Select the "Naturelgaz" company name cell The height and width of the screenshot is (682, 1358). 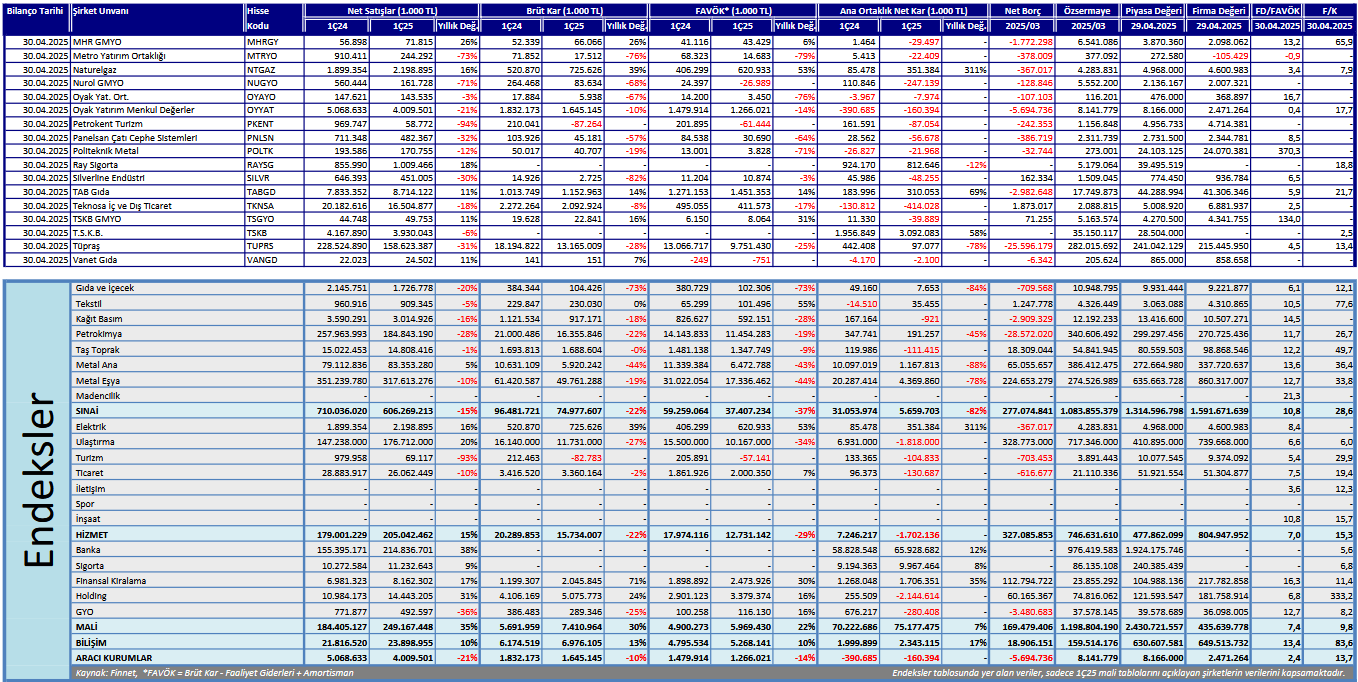95,70
